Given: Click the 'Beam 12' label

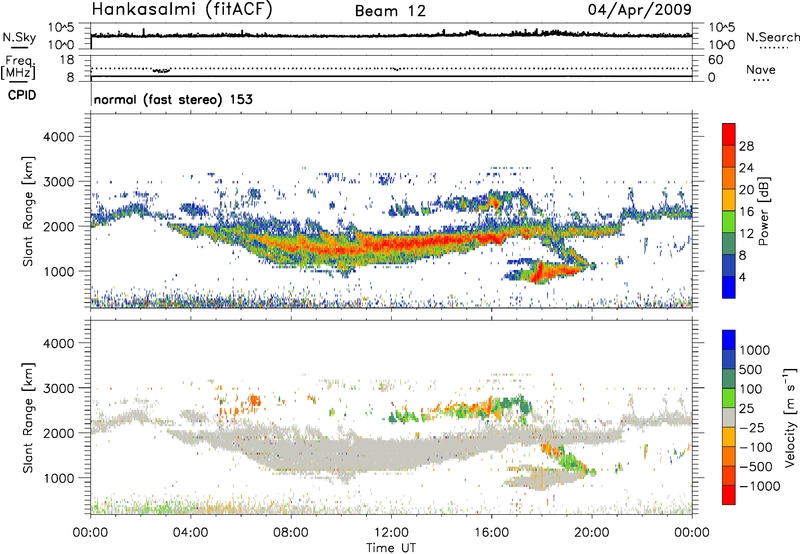Looking at the screenshot, I should pos(390,11).
